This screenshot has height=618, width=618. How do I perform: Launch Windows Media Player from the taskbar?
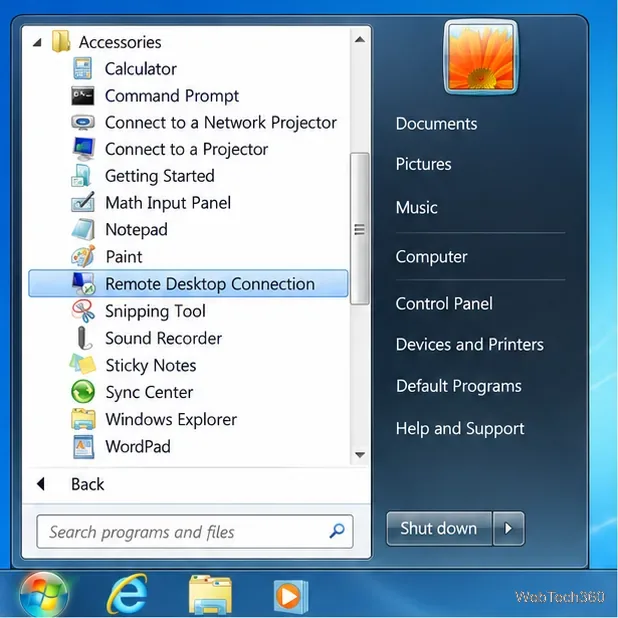291,596
